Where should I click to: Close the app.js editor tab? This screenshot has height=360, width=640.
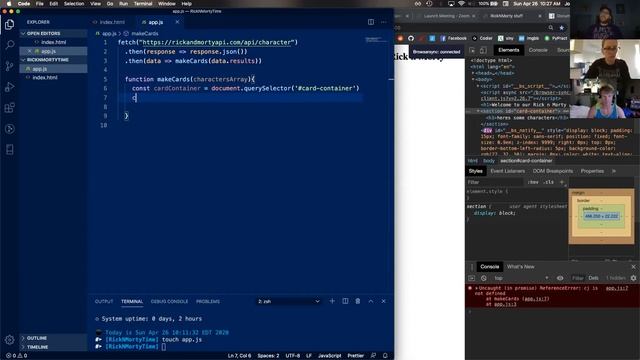177,22
